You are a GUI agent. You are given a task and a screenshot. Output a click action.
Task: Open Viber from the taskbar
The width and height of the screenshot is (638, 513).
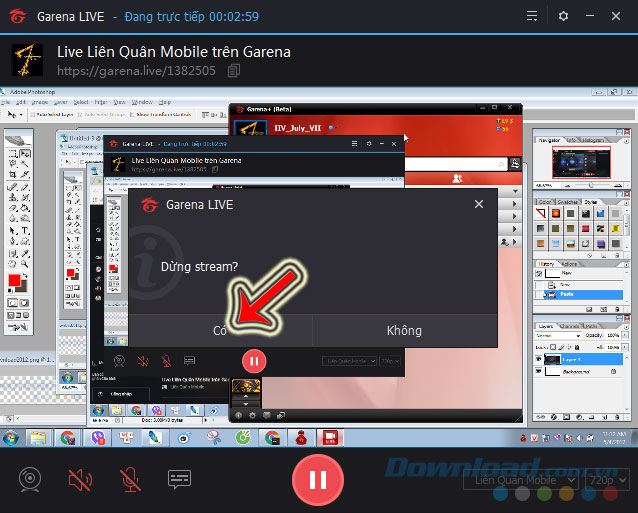point(98,438)
